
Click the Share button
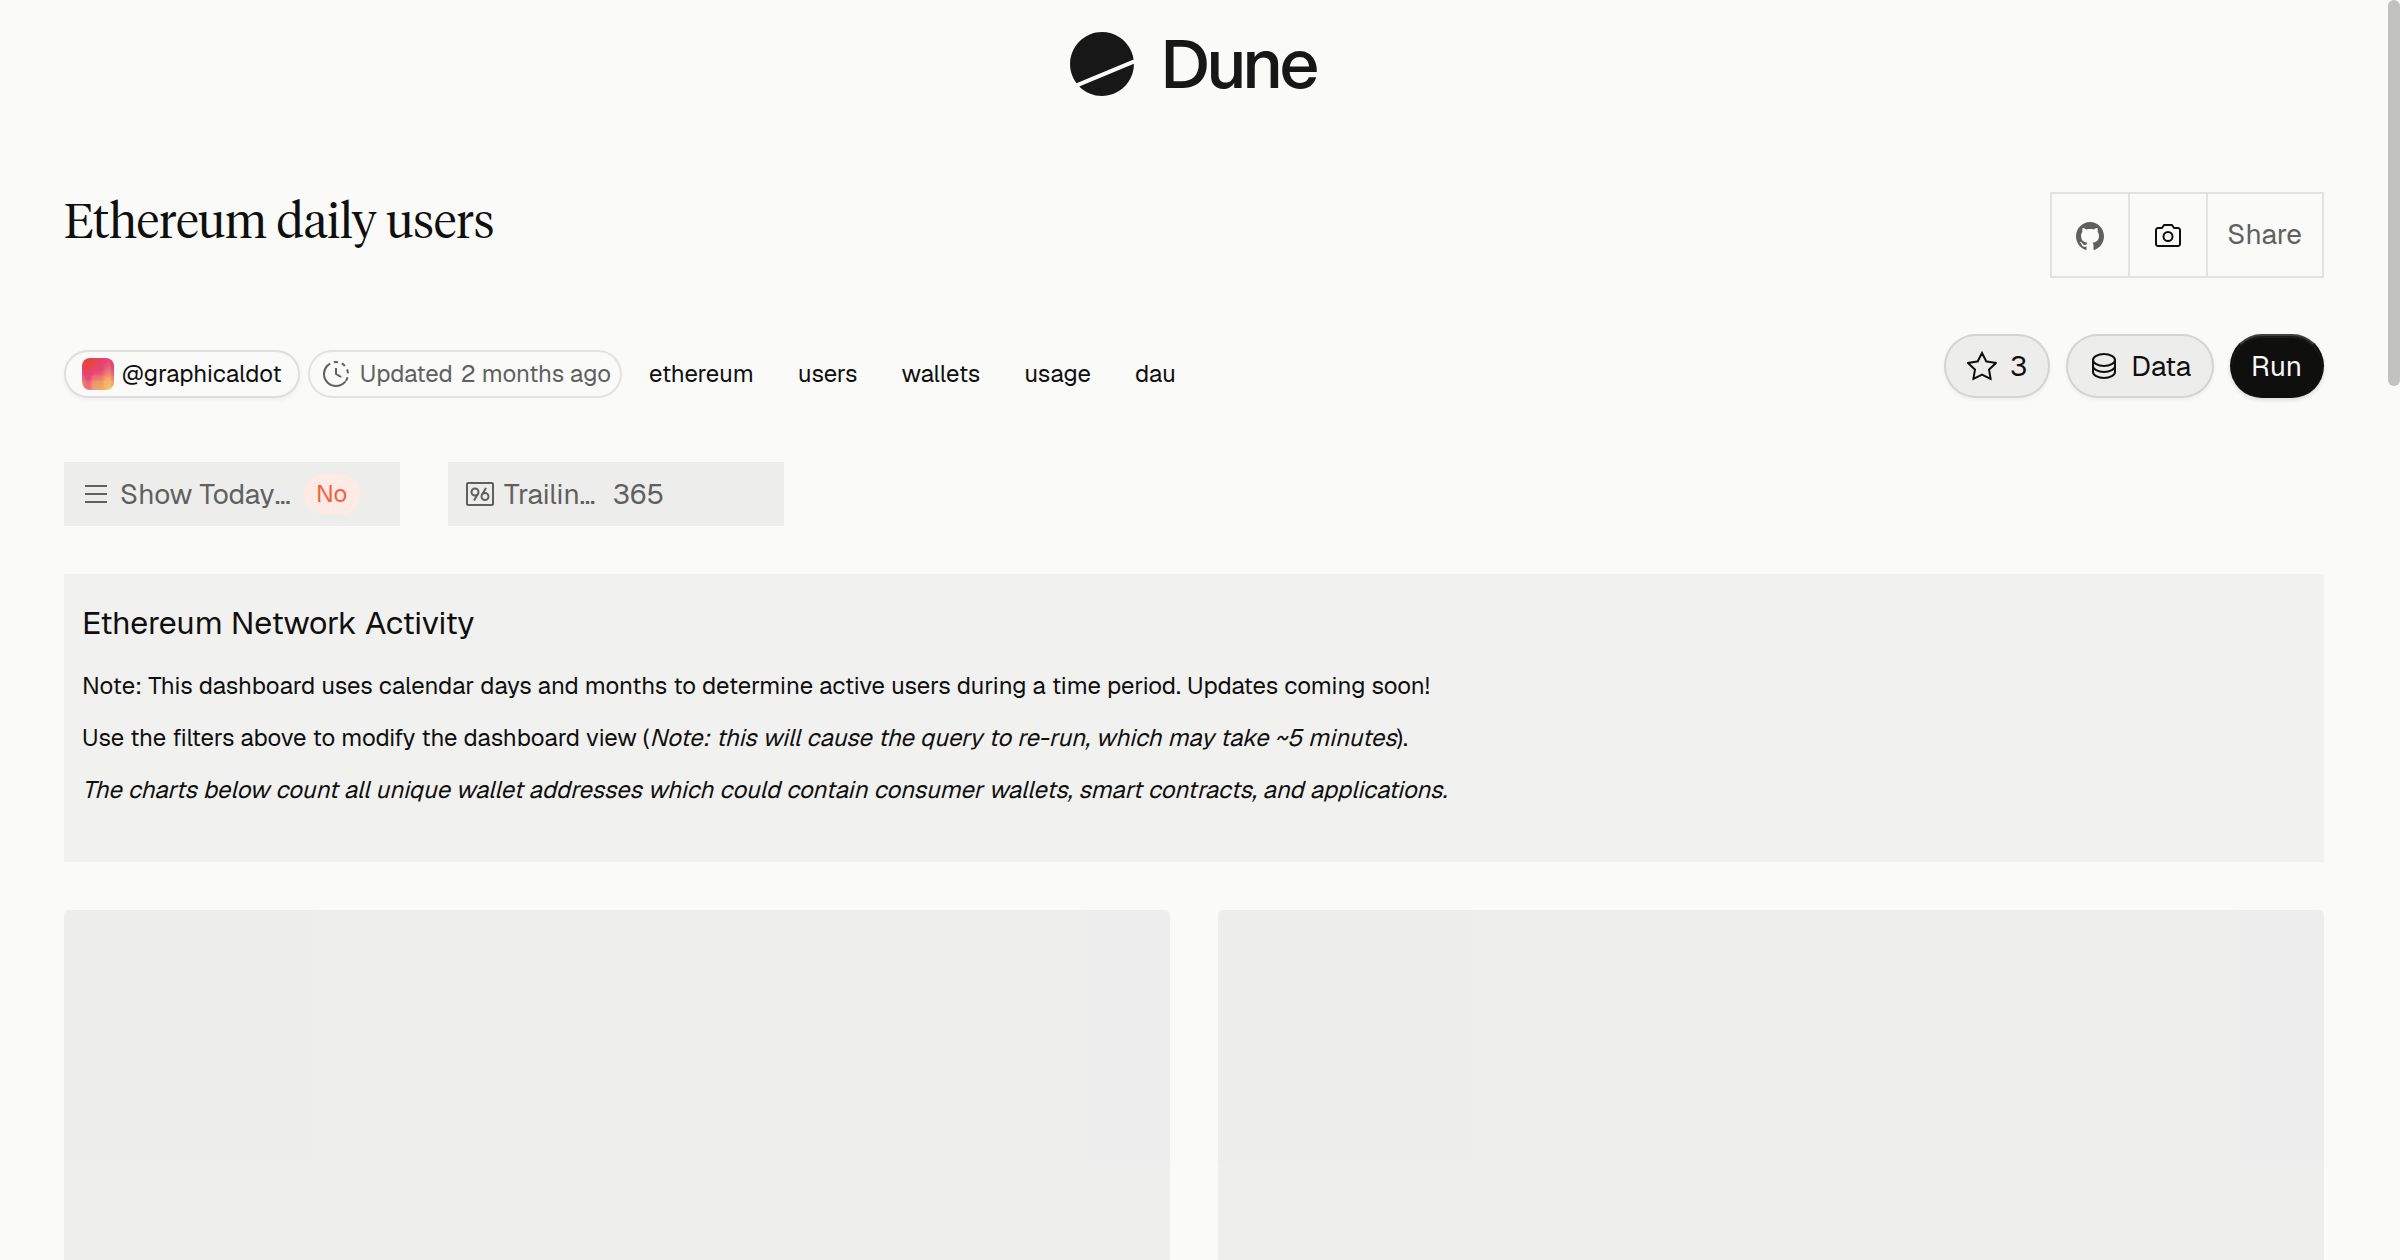[2264, 235]
